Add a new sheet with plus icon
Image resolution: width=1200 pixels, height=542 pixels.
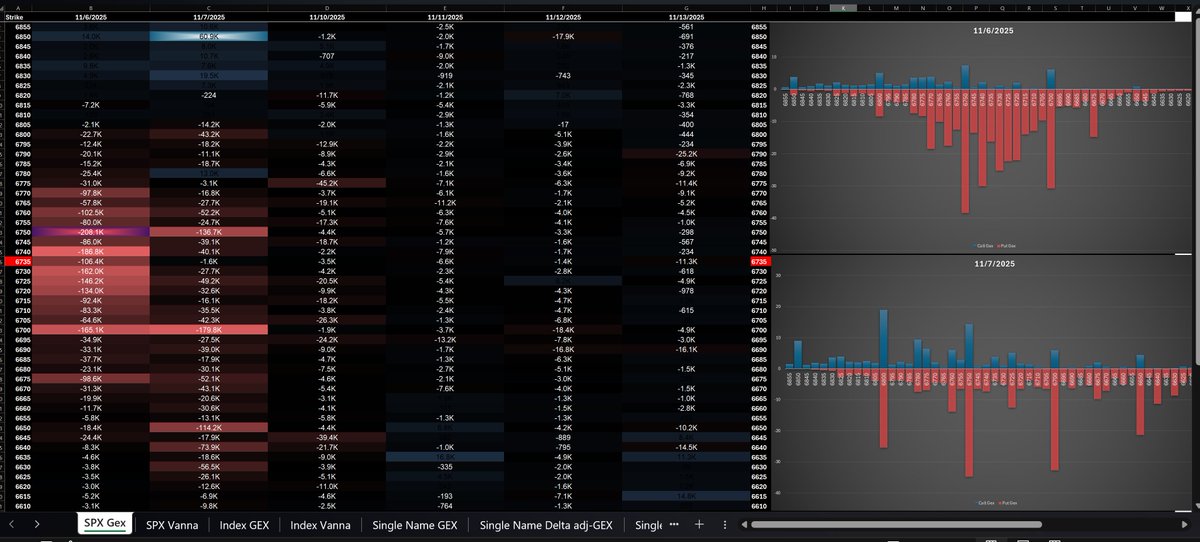[699, 524]
